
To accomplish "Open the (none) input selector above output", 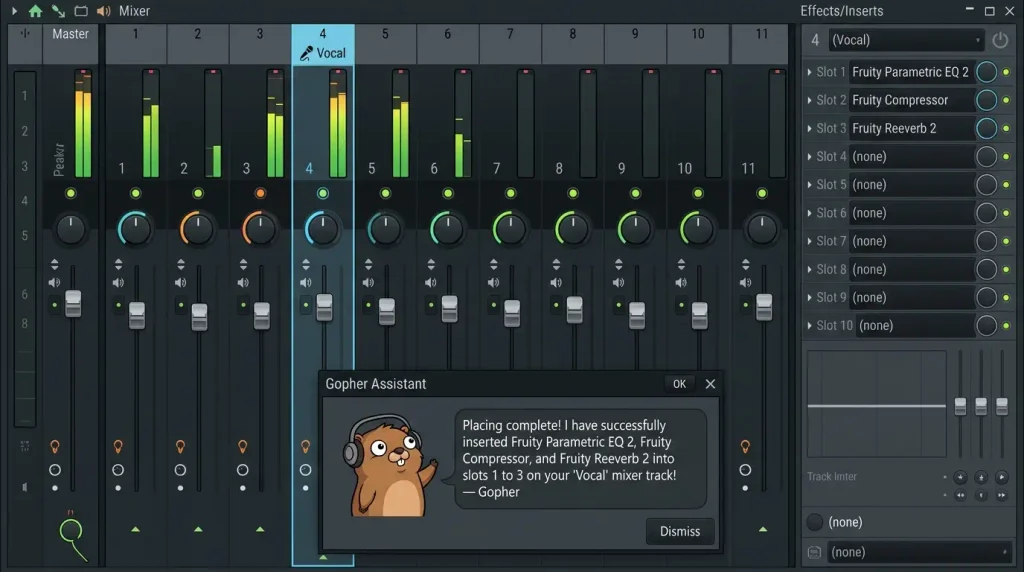I will click(845, 522).
